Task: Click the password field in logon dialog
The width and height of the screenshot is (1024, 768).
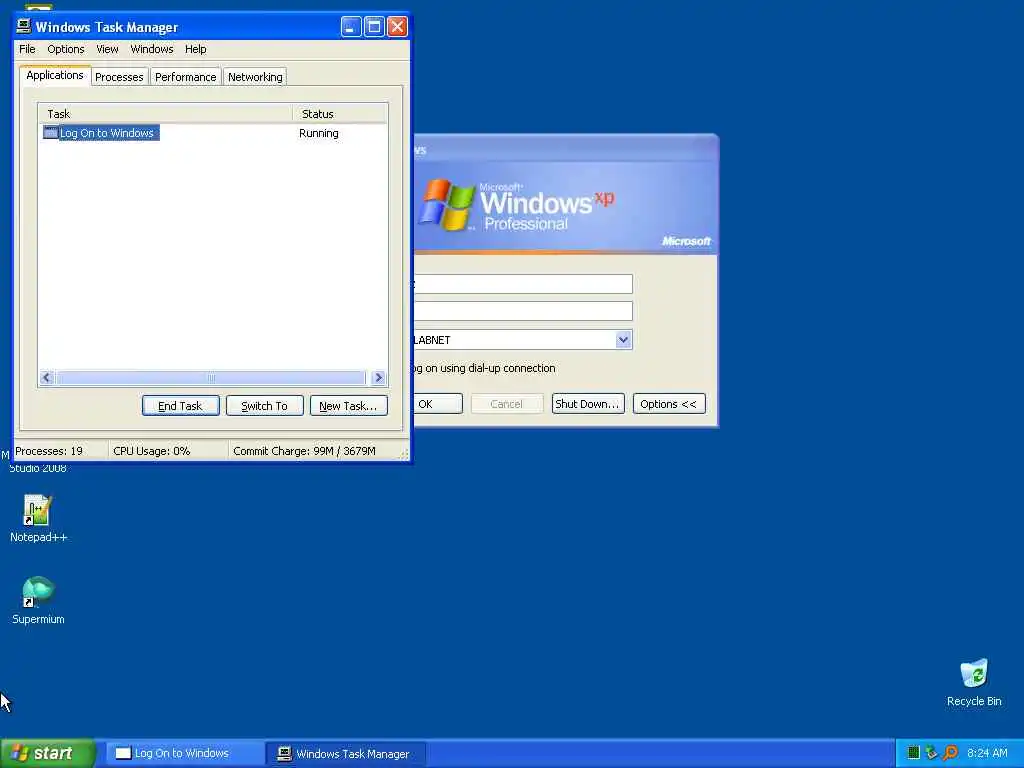Action: point(523,311)
